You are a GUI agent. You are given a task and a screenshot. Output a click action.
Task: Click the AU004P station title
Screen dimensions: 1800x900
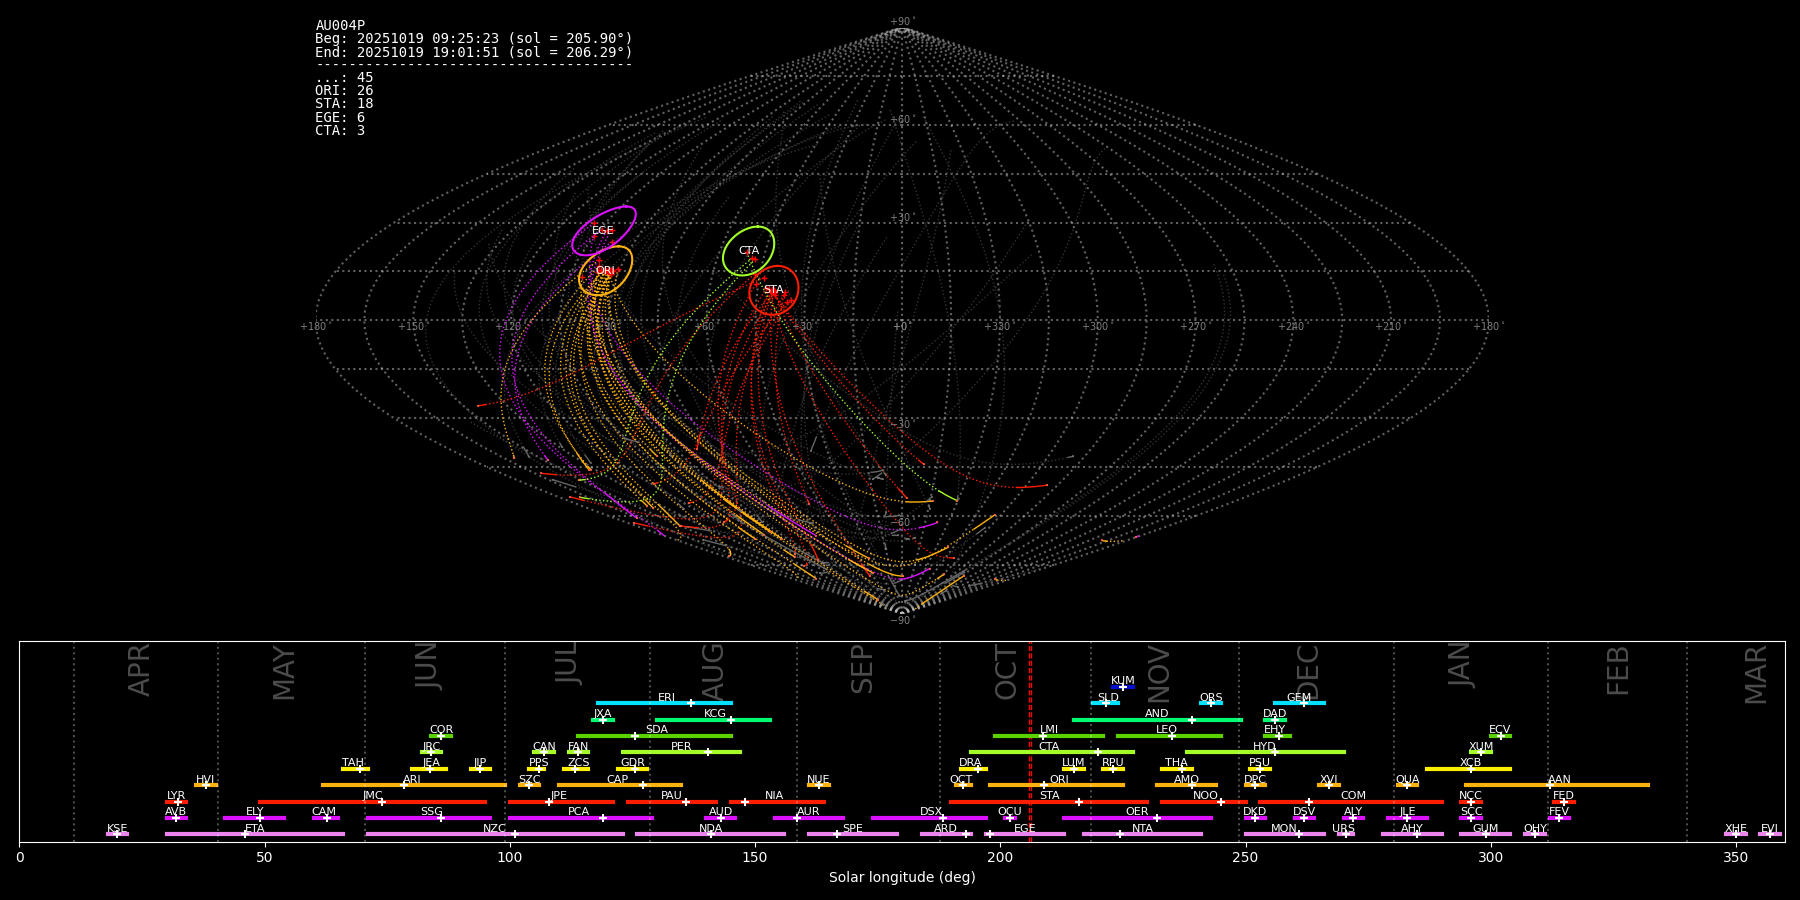pyautogui.click(x=340, y=26)
